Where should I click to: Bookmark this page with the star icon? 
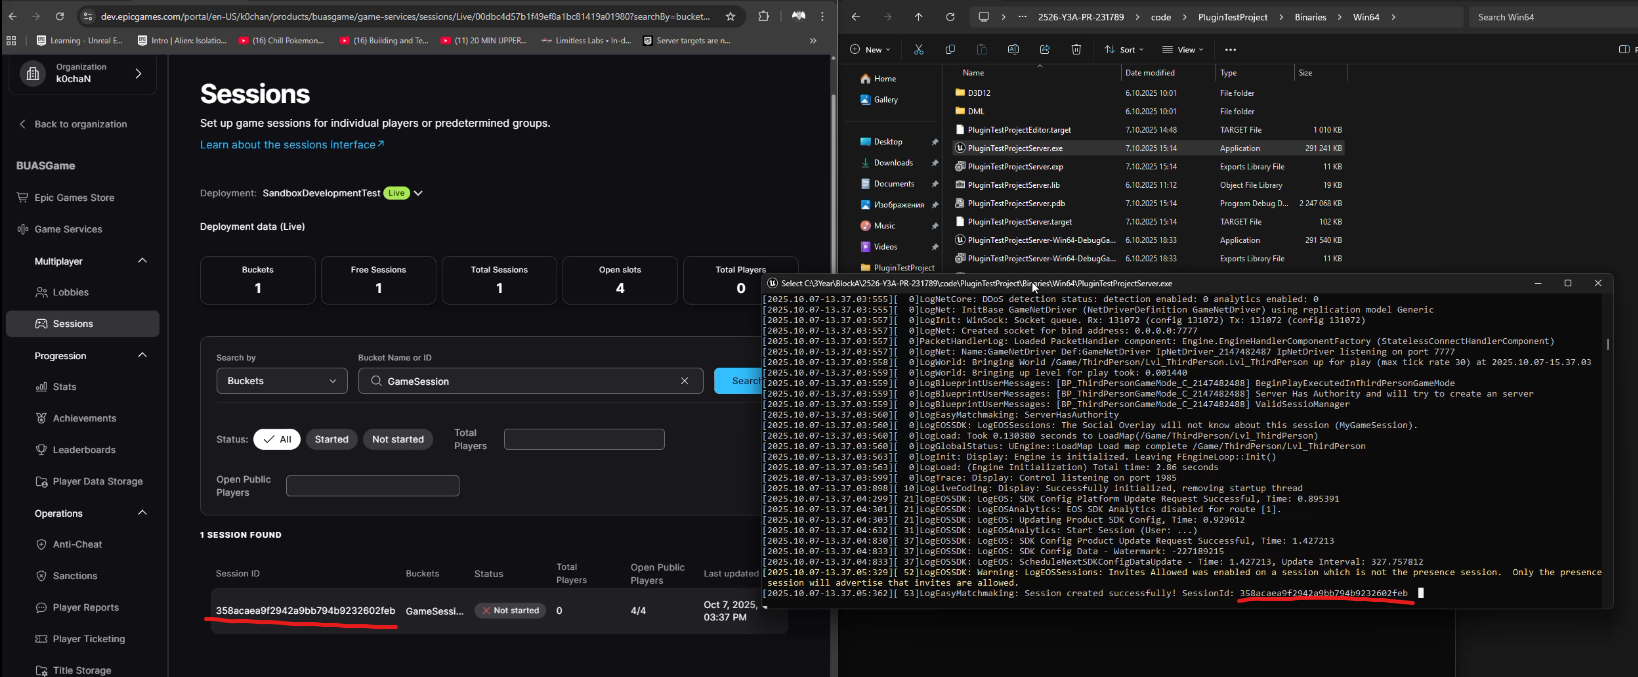731,16
